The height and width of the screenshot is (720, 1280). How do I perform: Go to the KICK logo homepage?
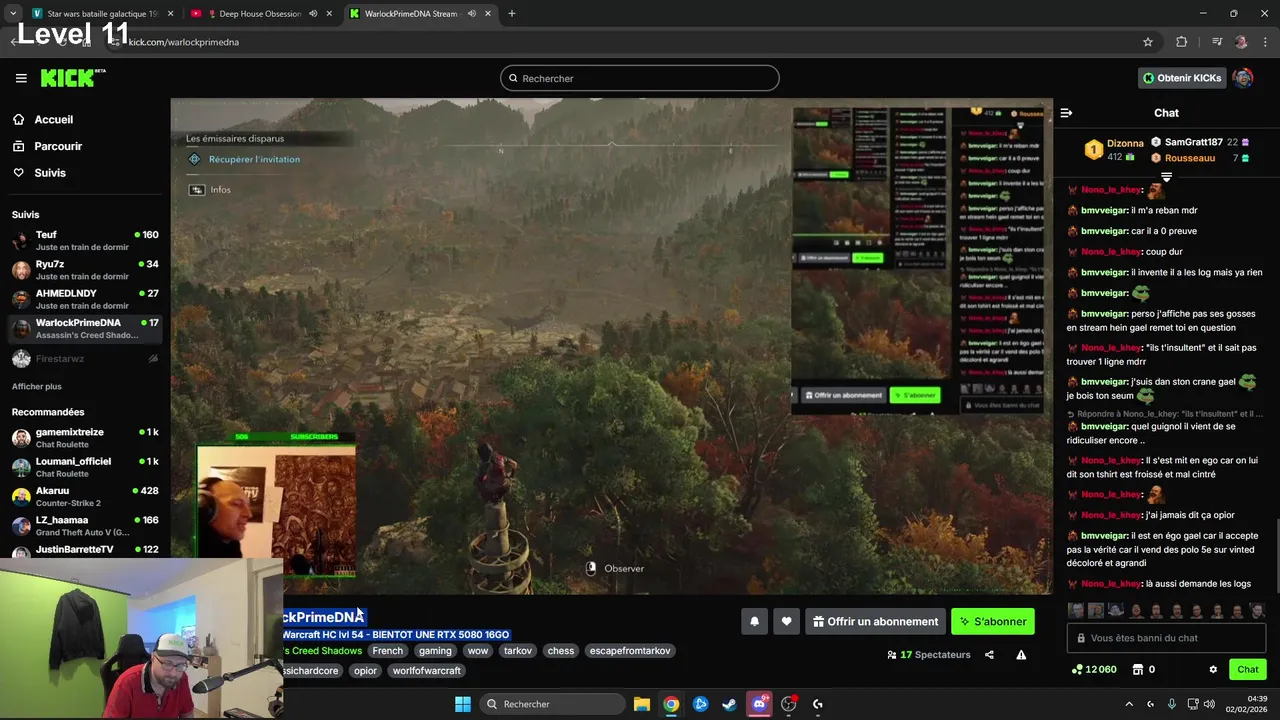tap(72, 78)
